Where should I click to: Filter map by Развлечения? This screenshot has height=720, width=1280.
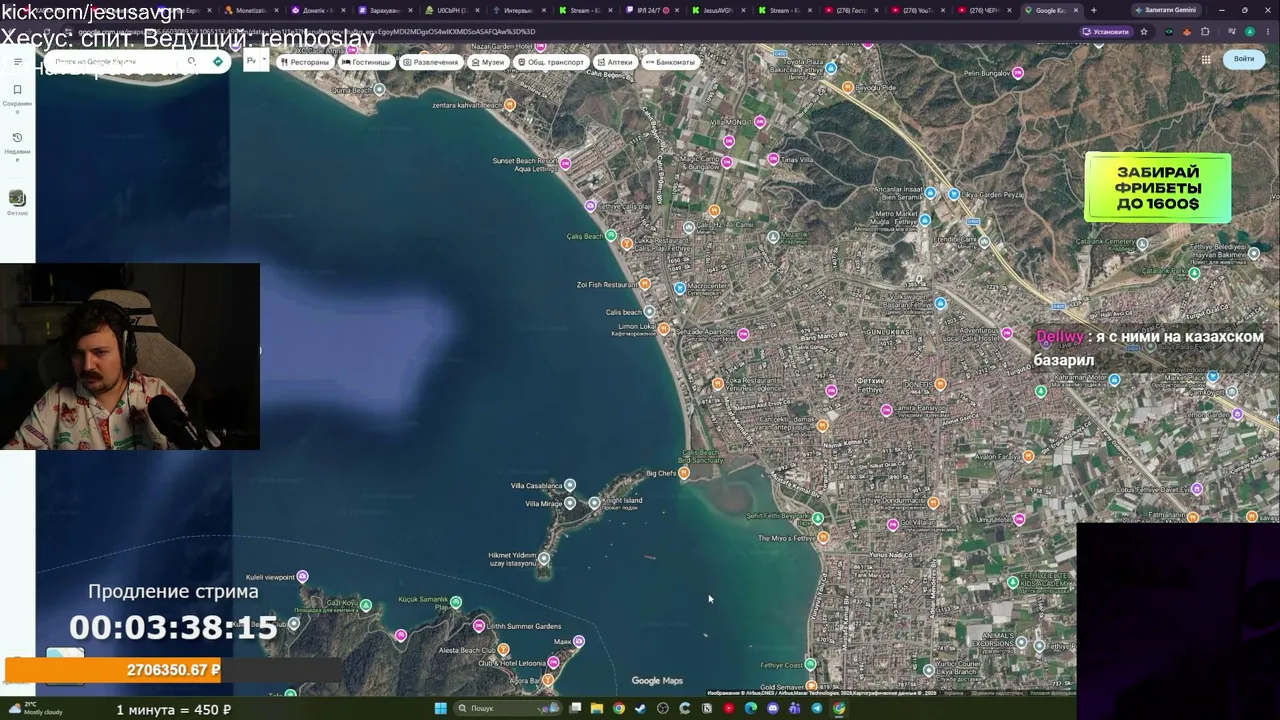pos(431,62)
